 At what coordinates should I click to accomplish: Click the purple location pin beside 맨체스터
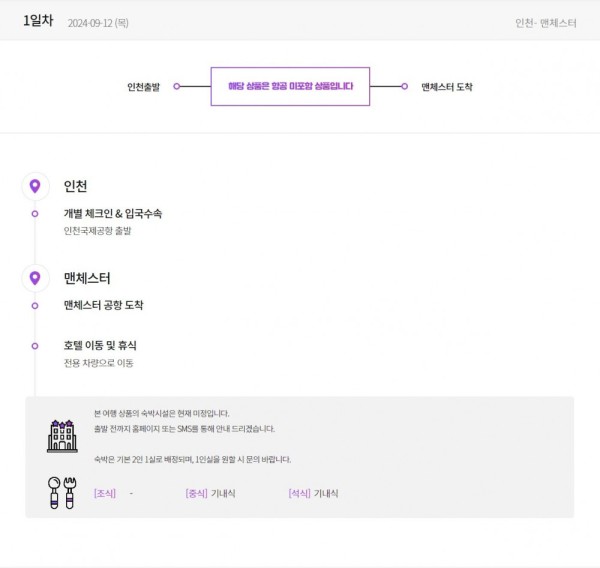(x=35, y=278)
